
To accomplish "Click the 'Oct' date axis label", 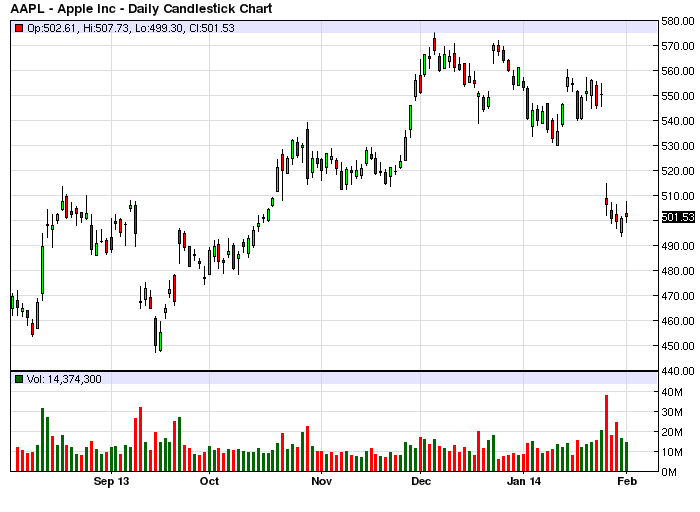I will (x=209, y=481).
